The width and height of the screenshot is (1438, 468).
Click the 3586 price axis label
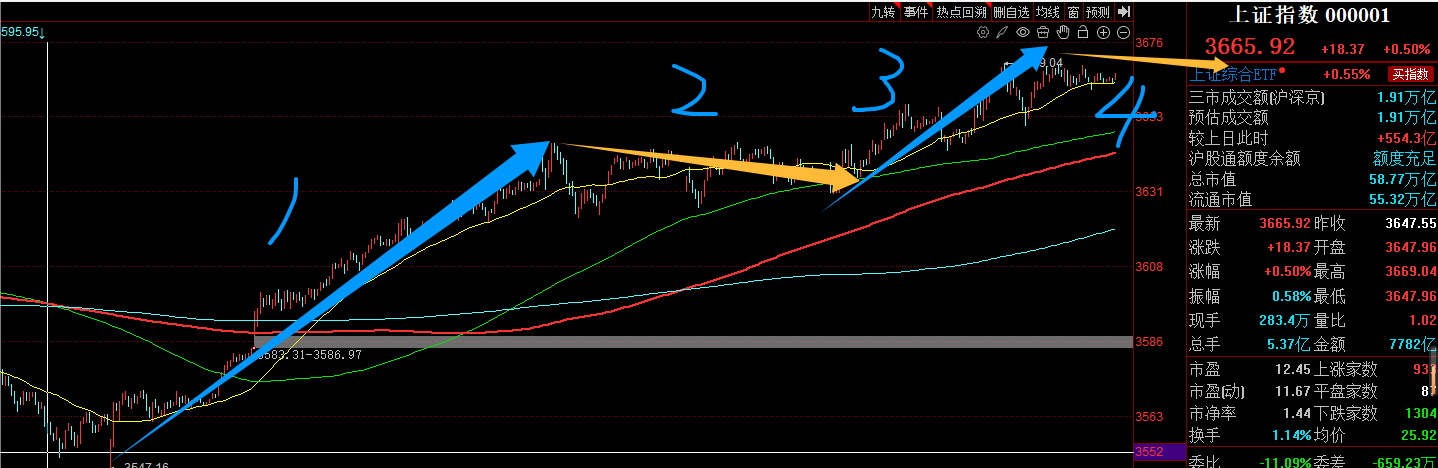pos(1149,342)
